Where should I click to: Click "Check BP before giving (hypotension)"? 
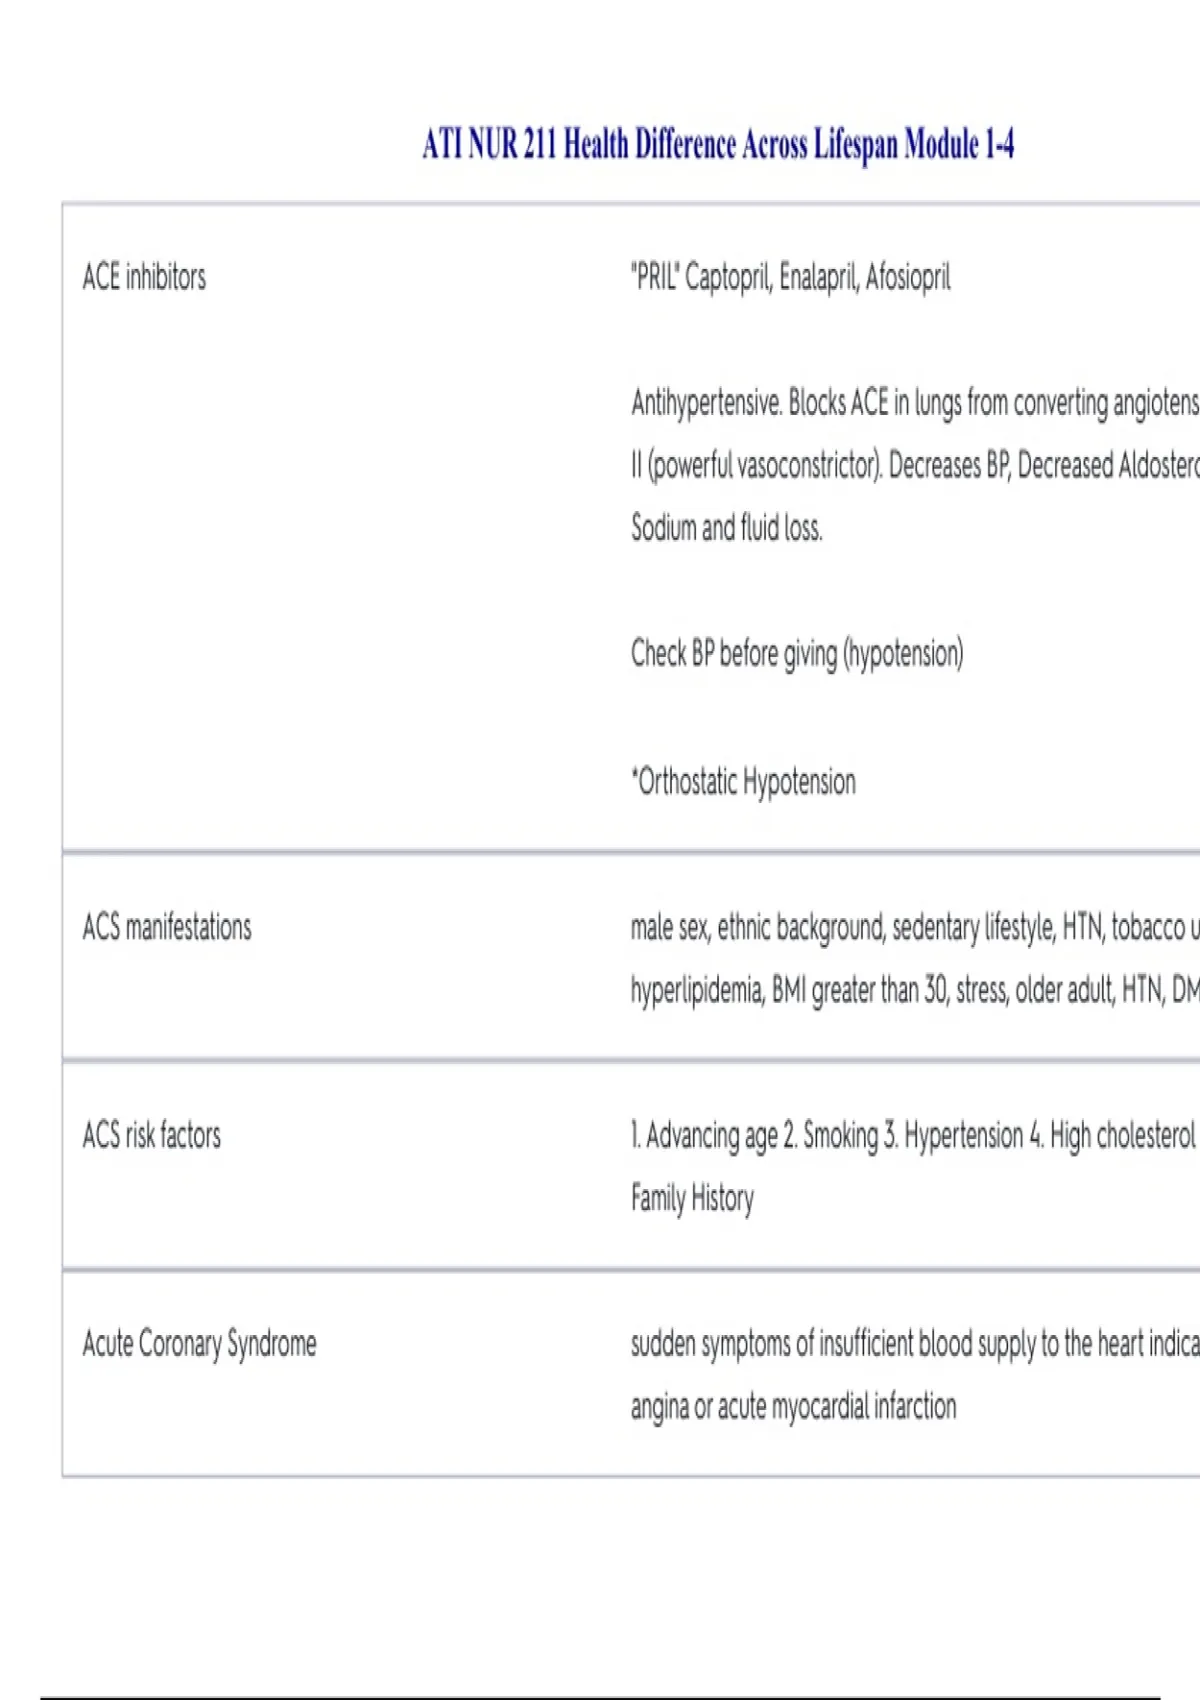click(797, 654)
